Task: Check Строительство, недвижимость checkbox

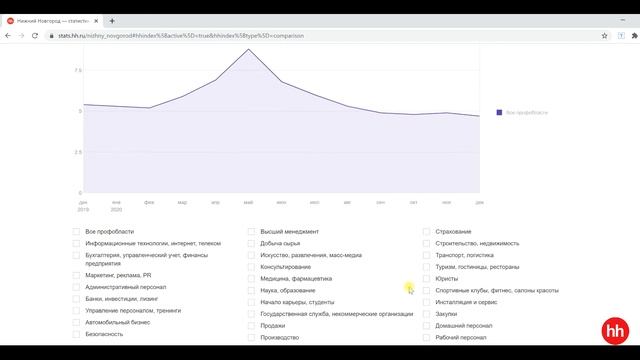Action: click(x=427, y=243)
